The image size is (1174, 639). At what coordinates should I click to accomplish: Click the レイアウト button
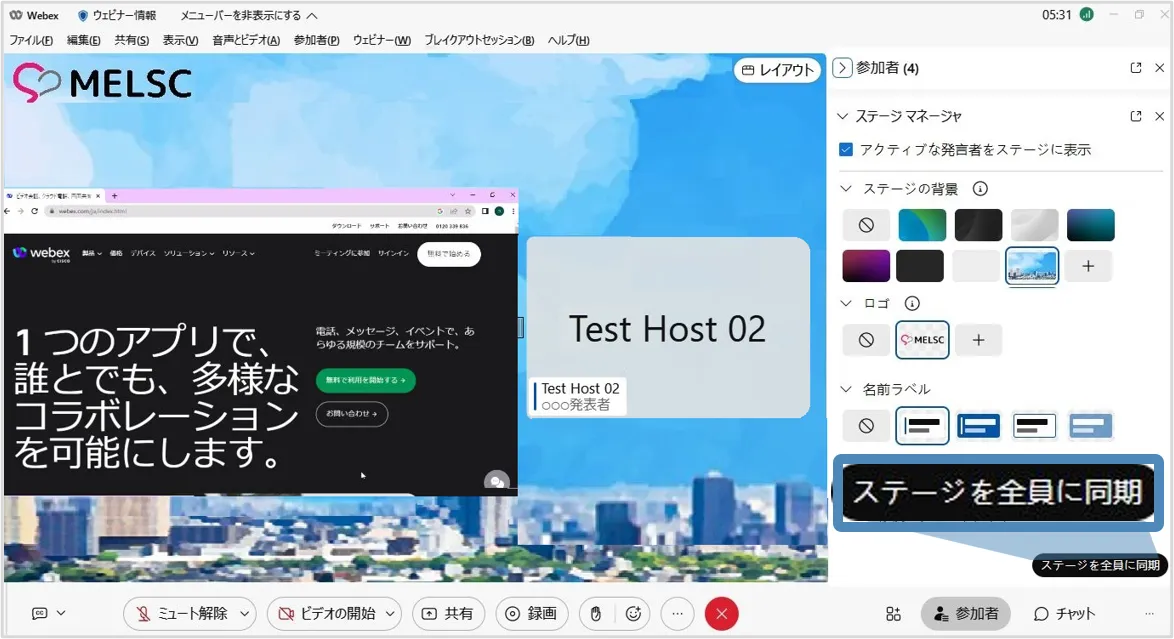point(777,70)
